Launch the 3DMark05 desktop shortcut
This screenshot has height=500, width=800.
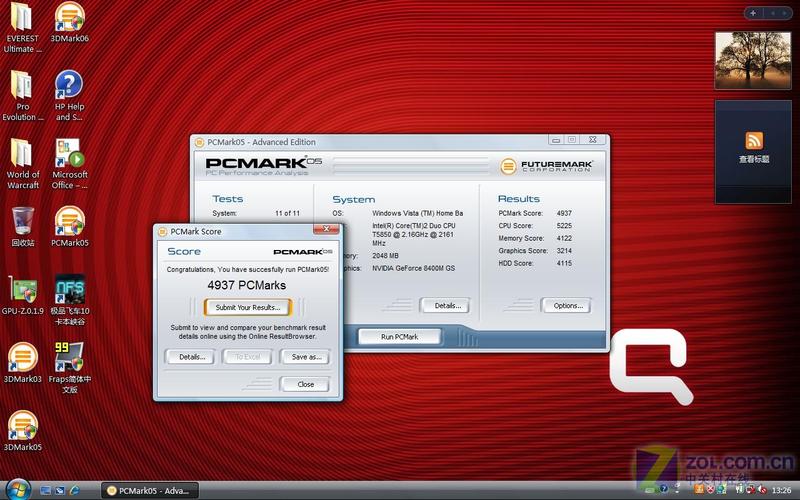(22, 431)
